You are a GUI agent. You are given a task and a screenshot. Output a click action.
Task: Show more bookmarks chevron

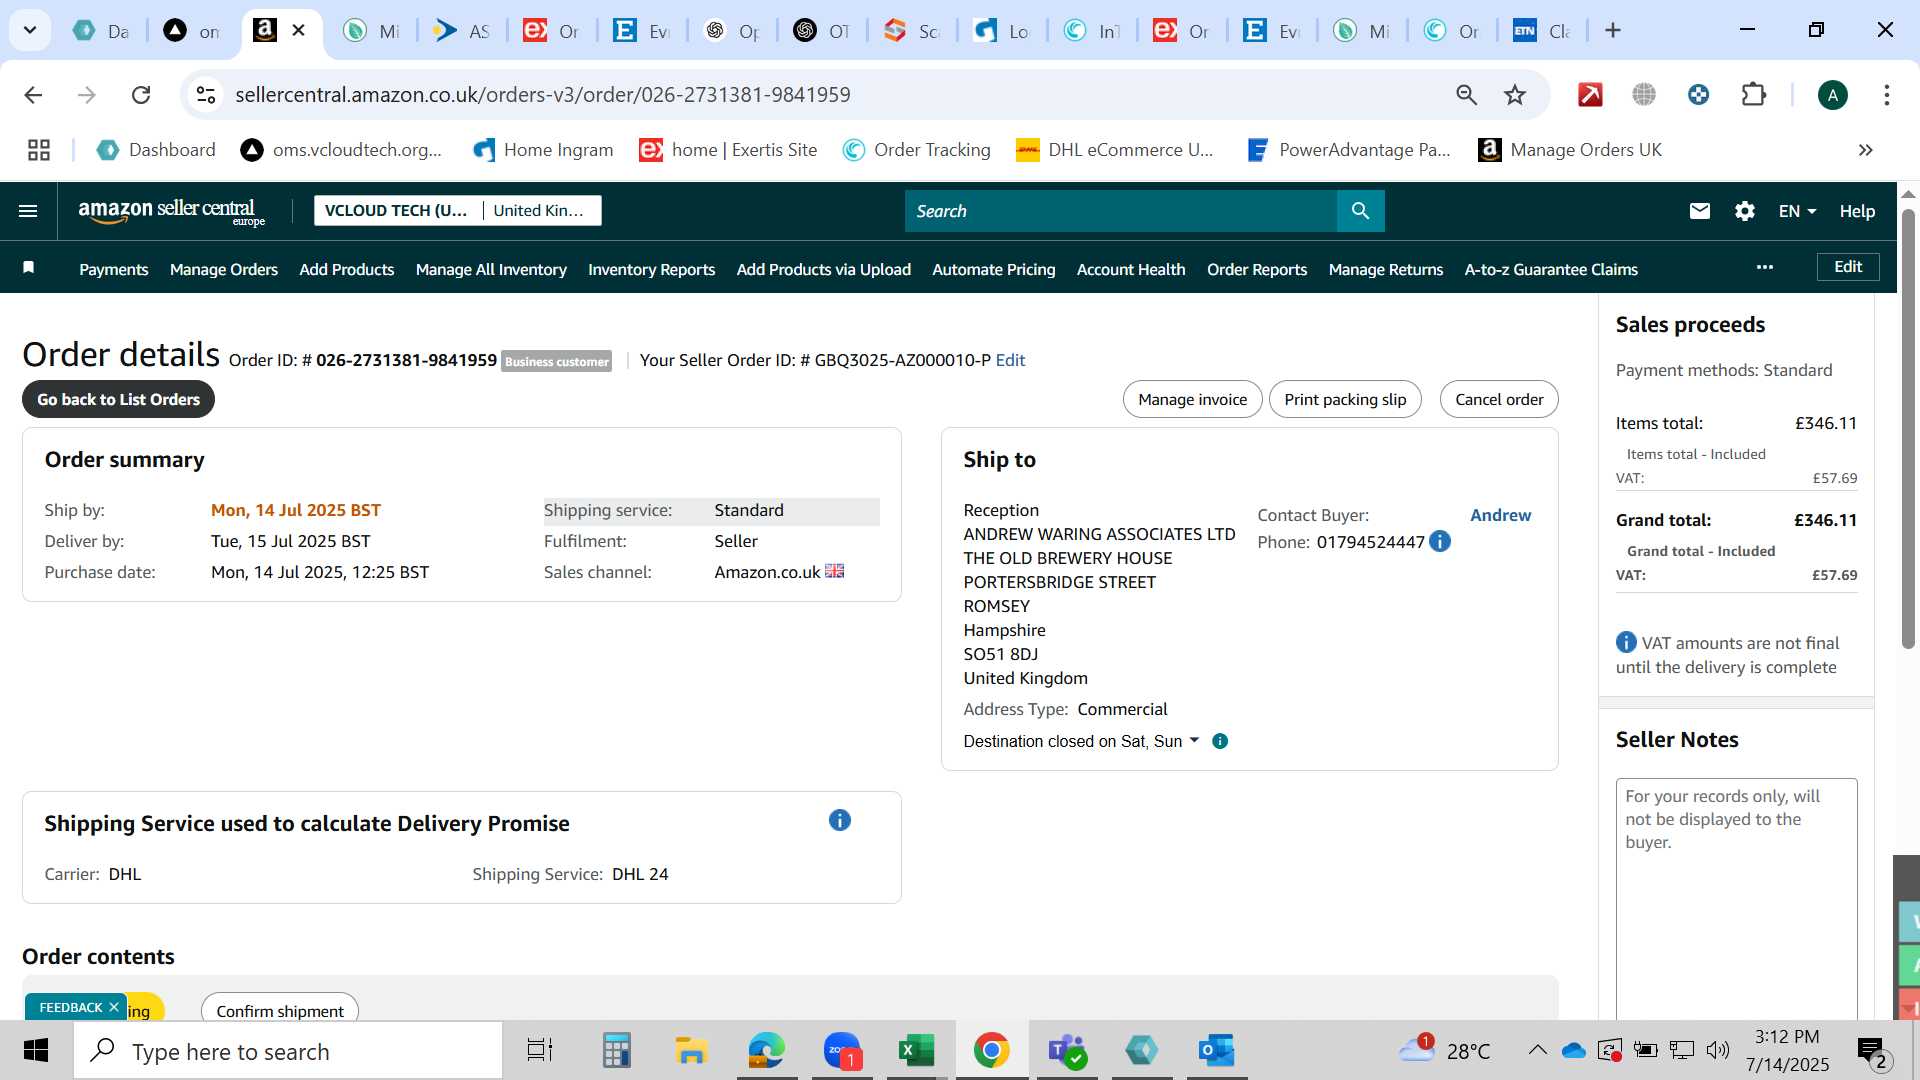[x=1865, y=150]
